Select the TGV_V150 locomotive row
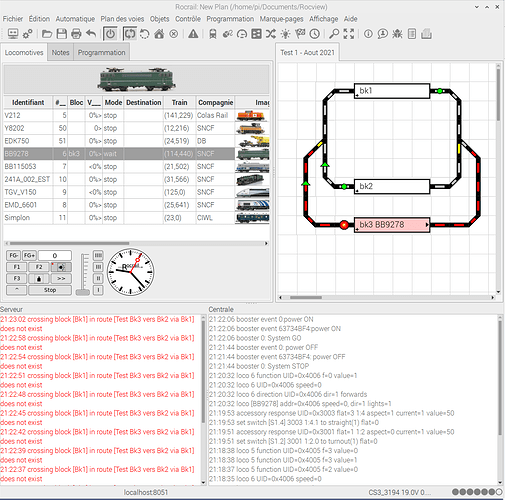Viewport: 505px width, 500px height. point(136,192)
